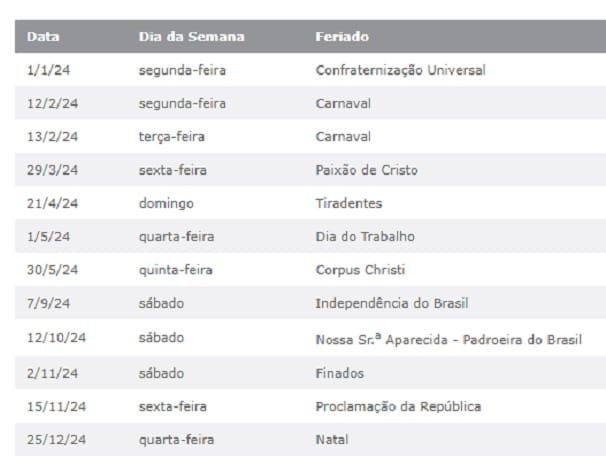606x465 pixels.
Task: Click the 30/5/24 date cell
Action: [x=49, y=271]
